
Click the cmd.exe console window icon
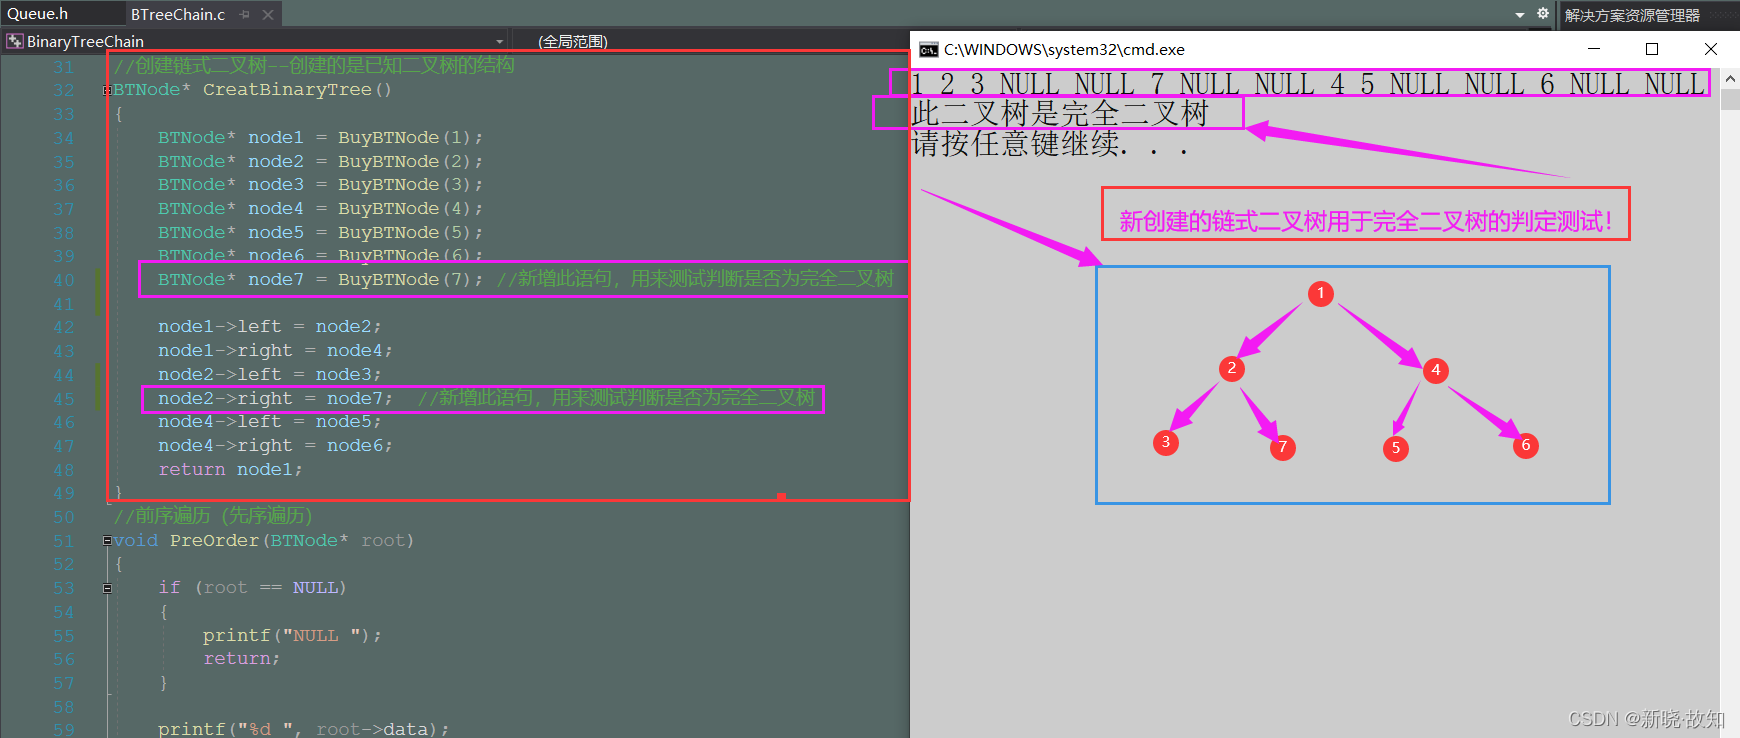coord(929,50)
